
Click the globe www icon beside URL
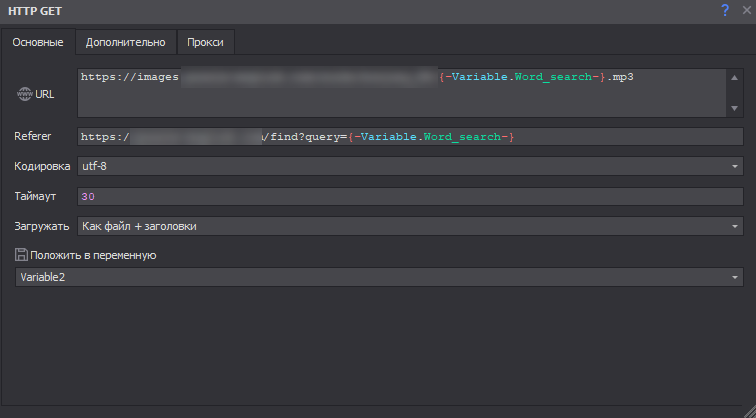coord(25,95)
